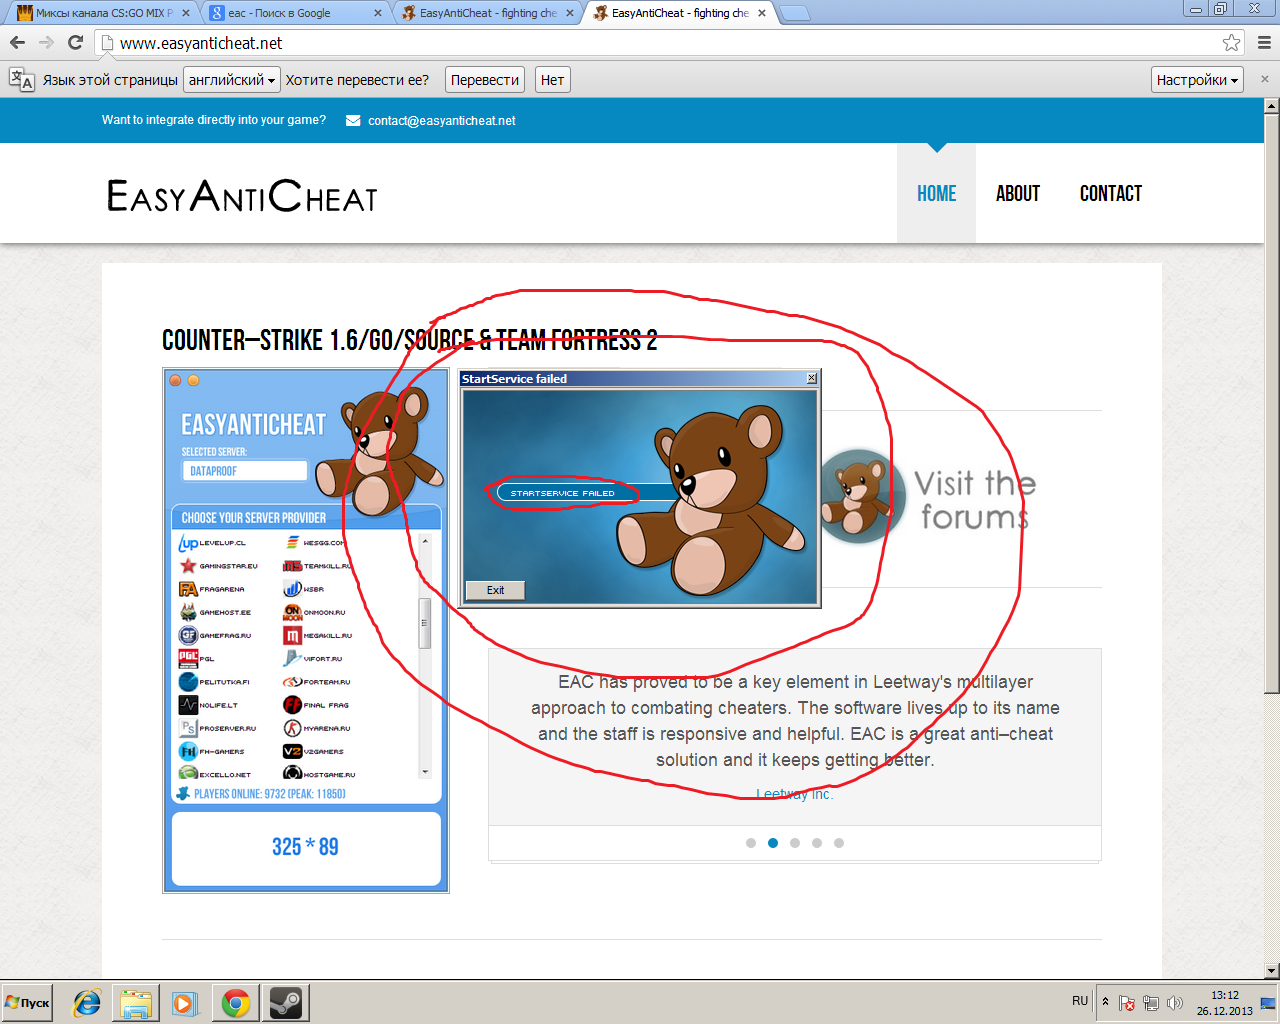Bookmark page with the star icon
The image size is (1280, 1024).
point(1231,43)
